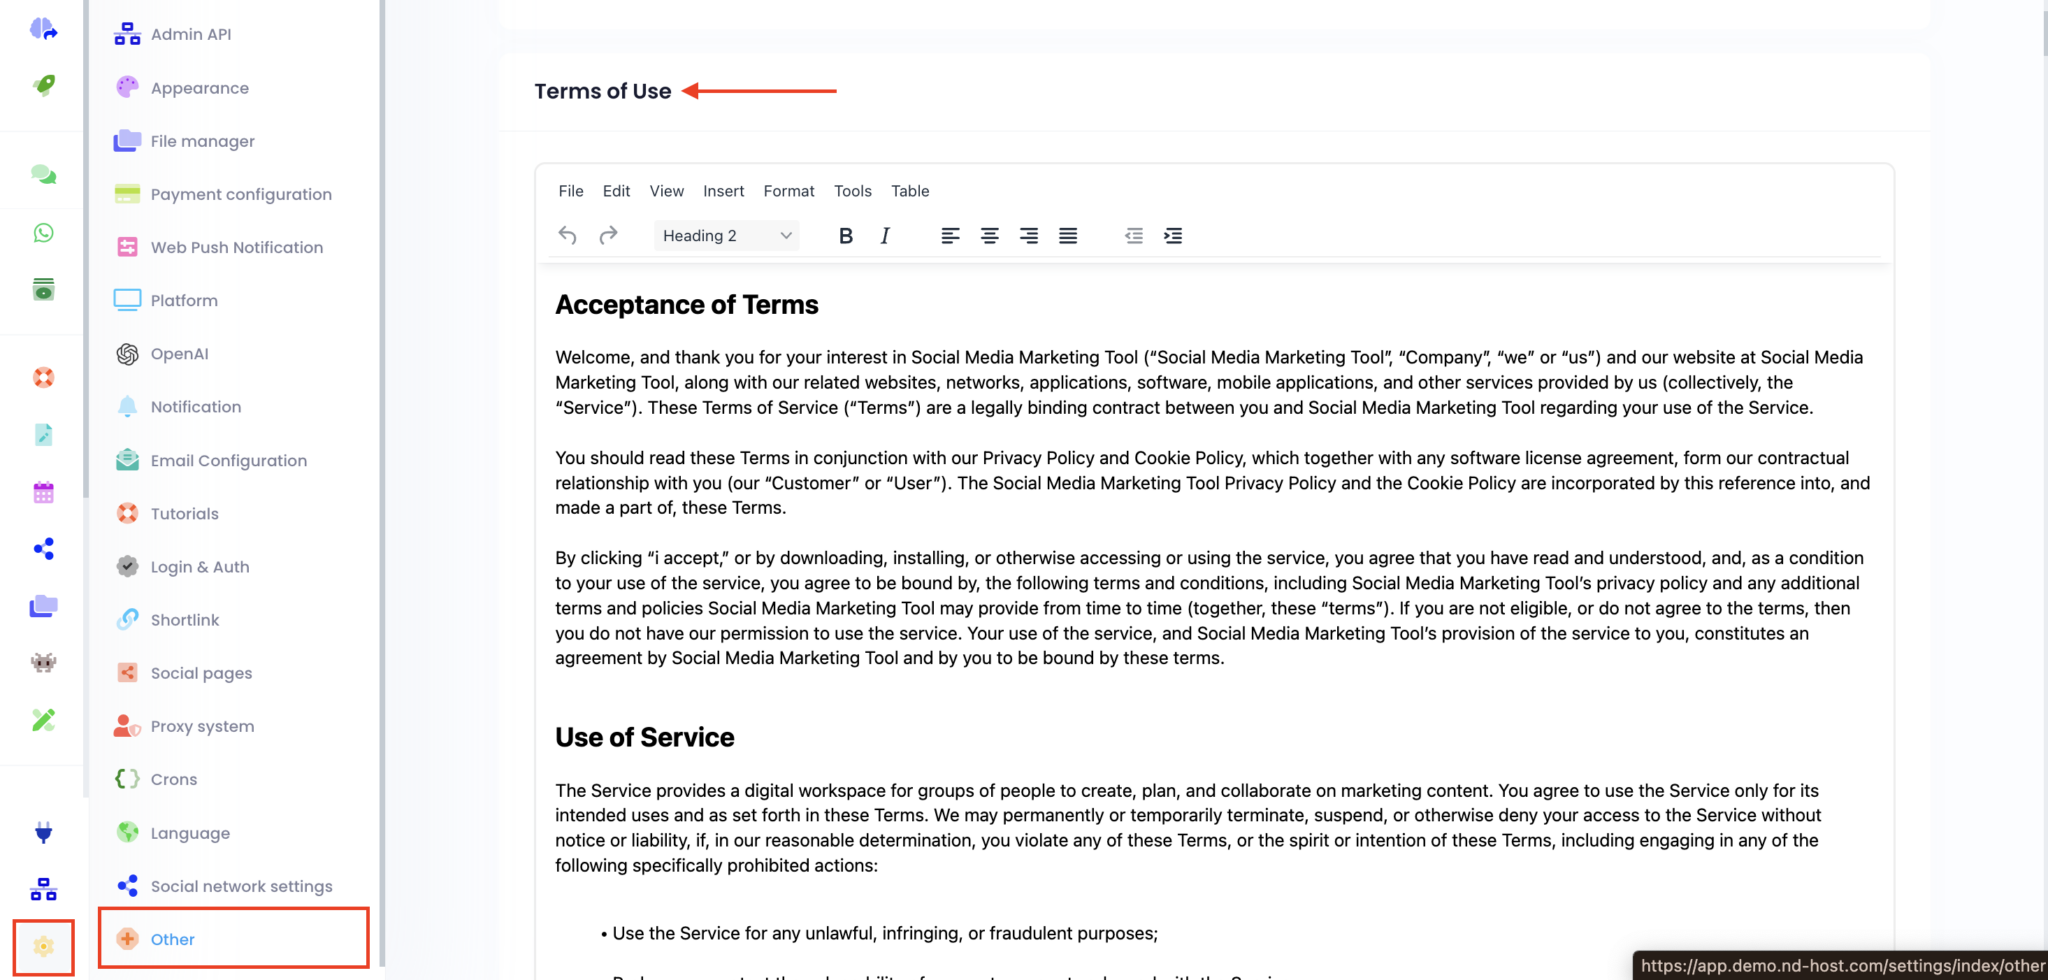
Task: Increase indent in the editor
Action: (x=1173, y=236)
